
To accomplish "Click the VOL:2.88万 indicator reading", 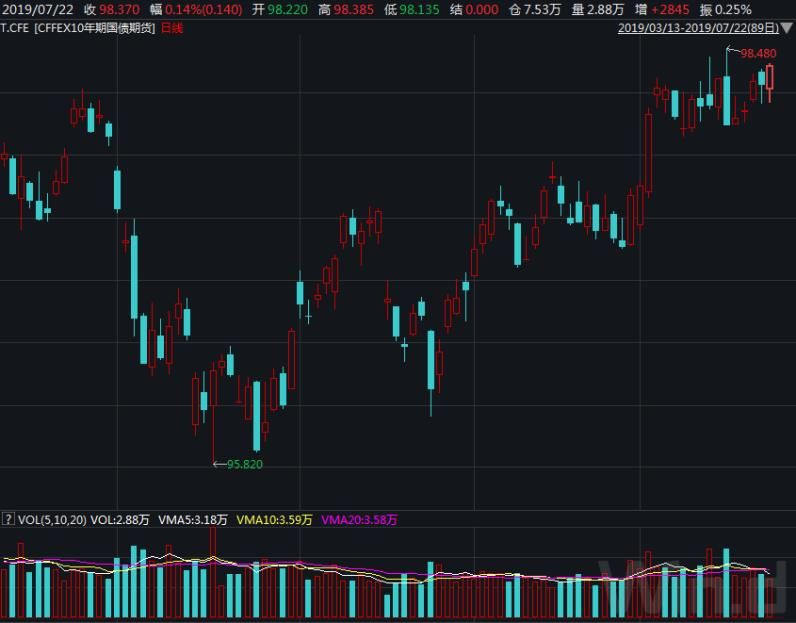I will (120, 519).
